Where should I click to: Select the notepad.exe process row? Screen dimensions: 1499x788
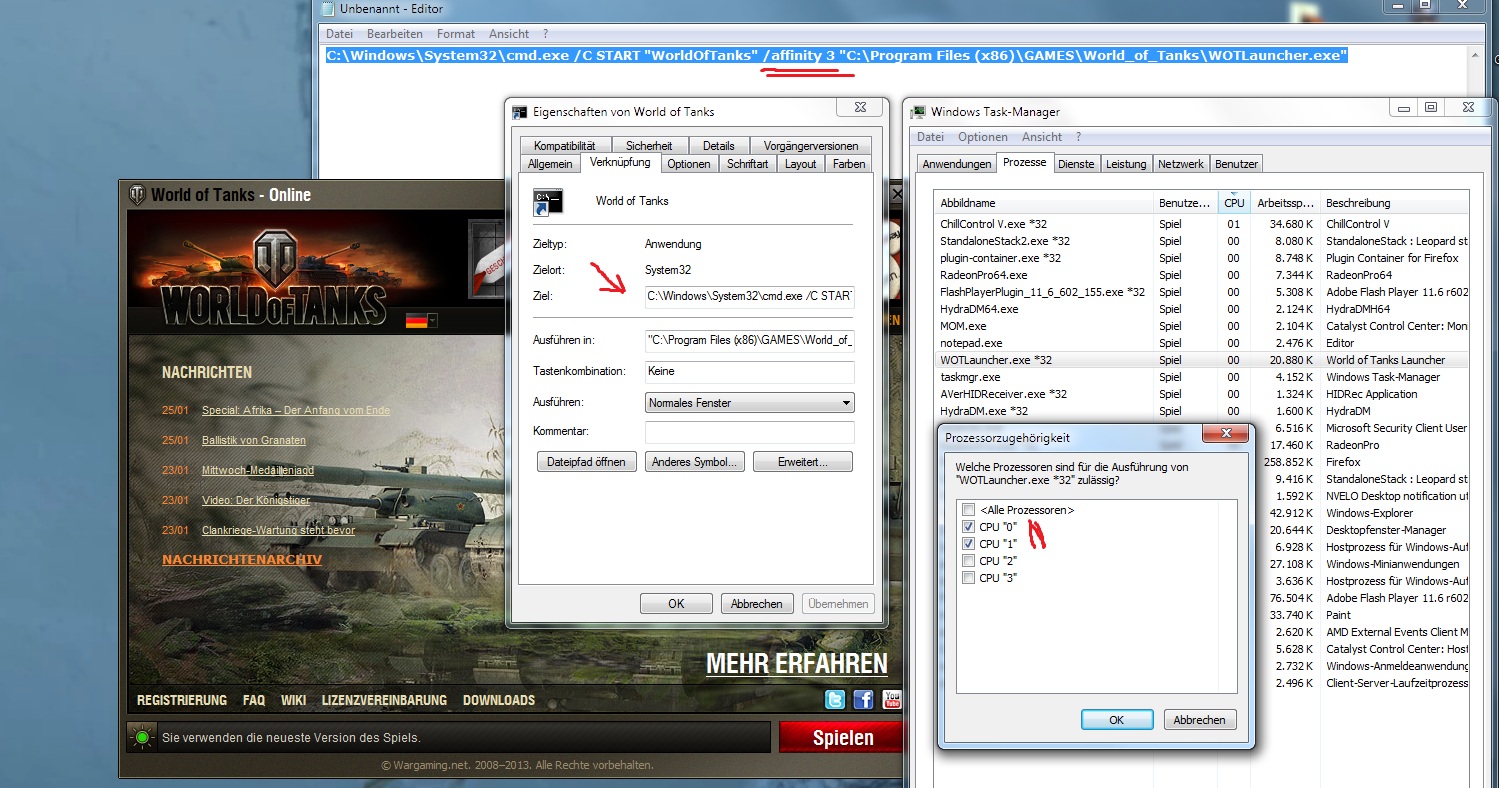(1202, 343)
